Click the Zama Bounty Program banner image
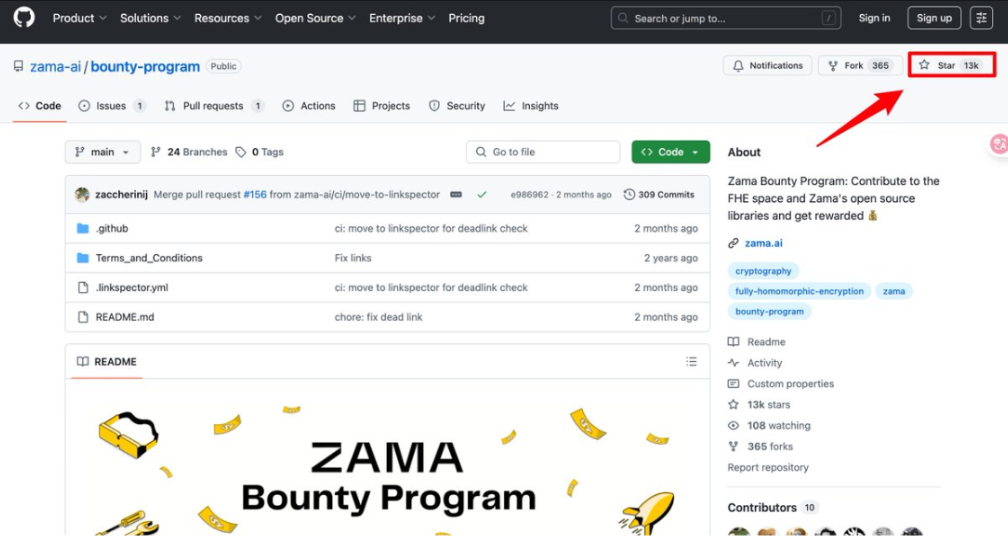1008x542 pixels. (x=387, y=465)
